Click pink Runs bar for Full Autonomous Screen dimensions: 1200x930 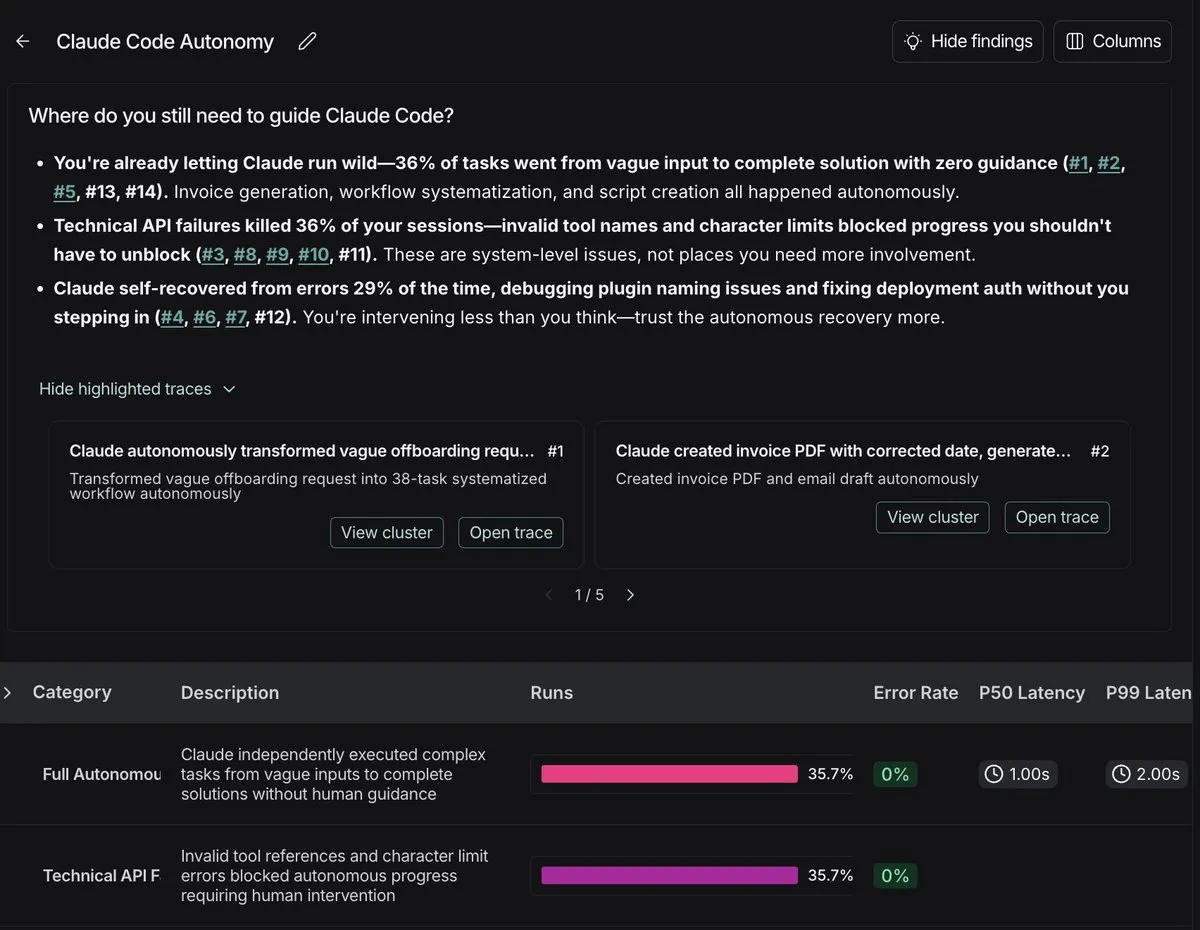click(x=669, y=774)
